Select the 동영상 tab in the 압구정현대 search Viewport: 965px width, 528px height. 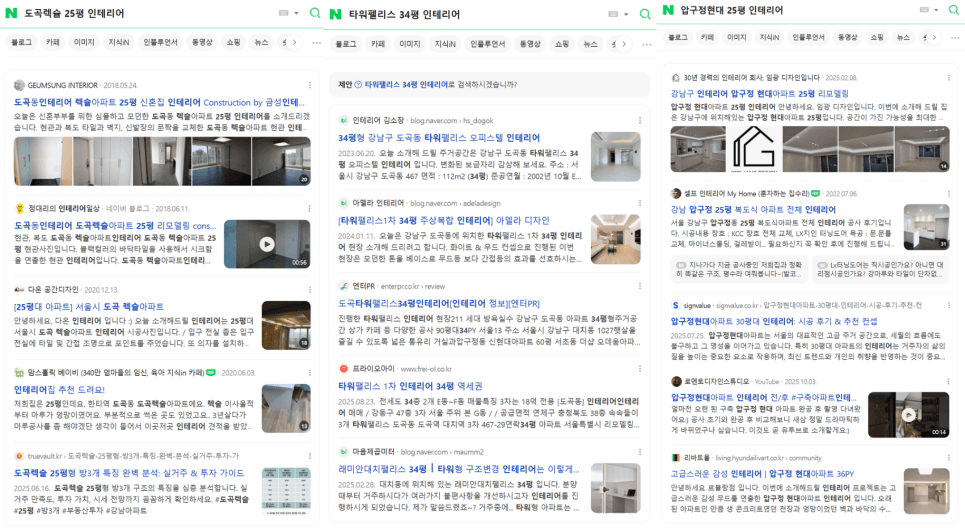[x=847, y=37]
